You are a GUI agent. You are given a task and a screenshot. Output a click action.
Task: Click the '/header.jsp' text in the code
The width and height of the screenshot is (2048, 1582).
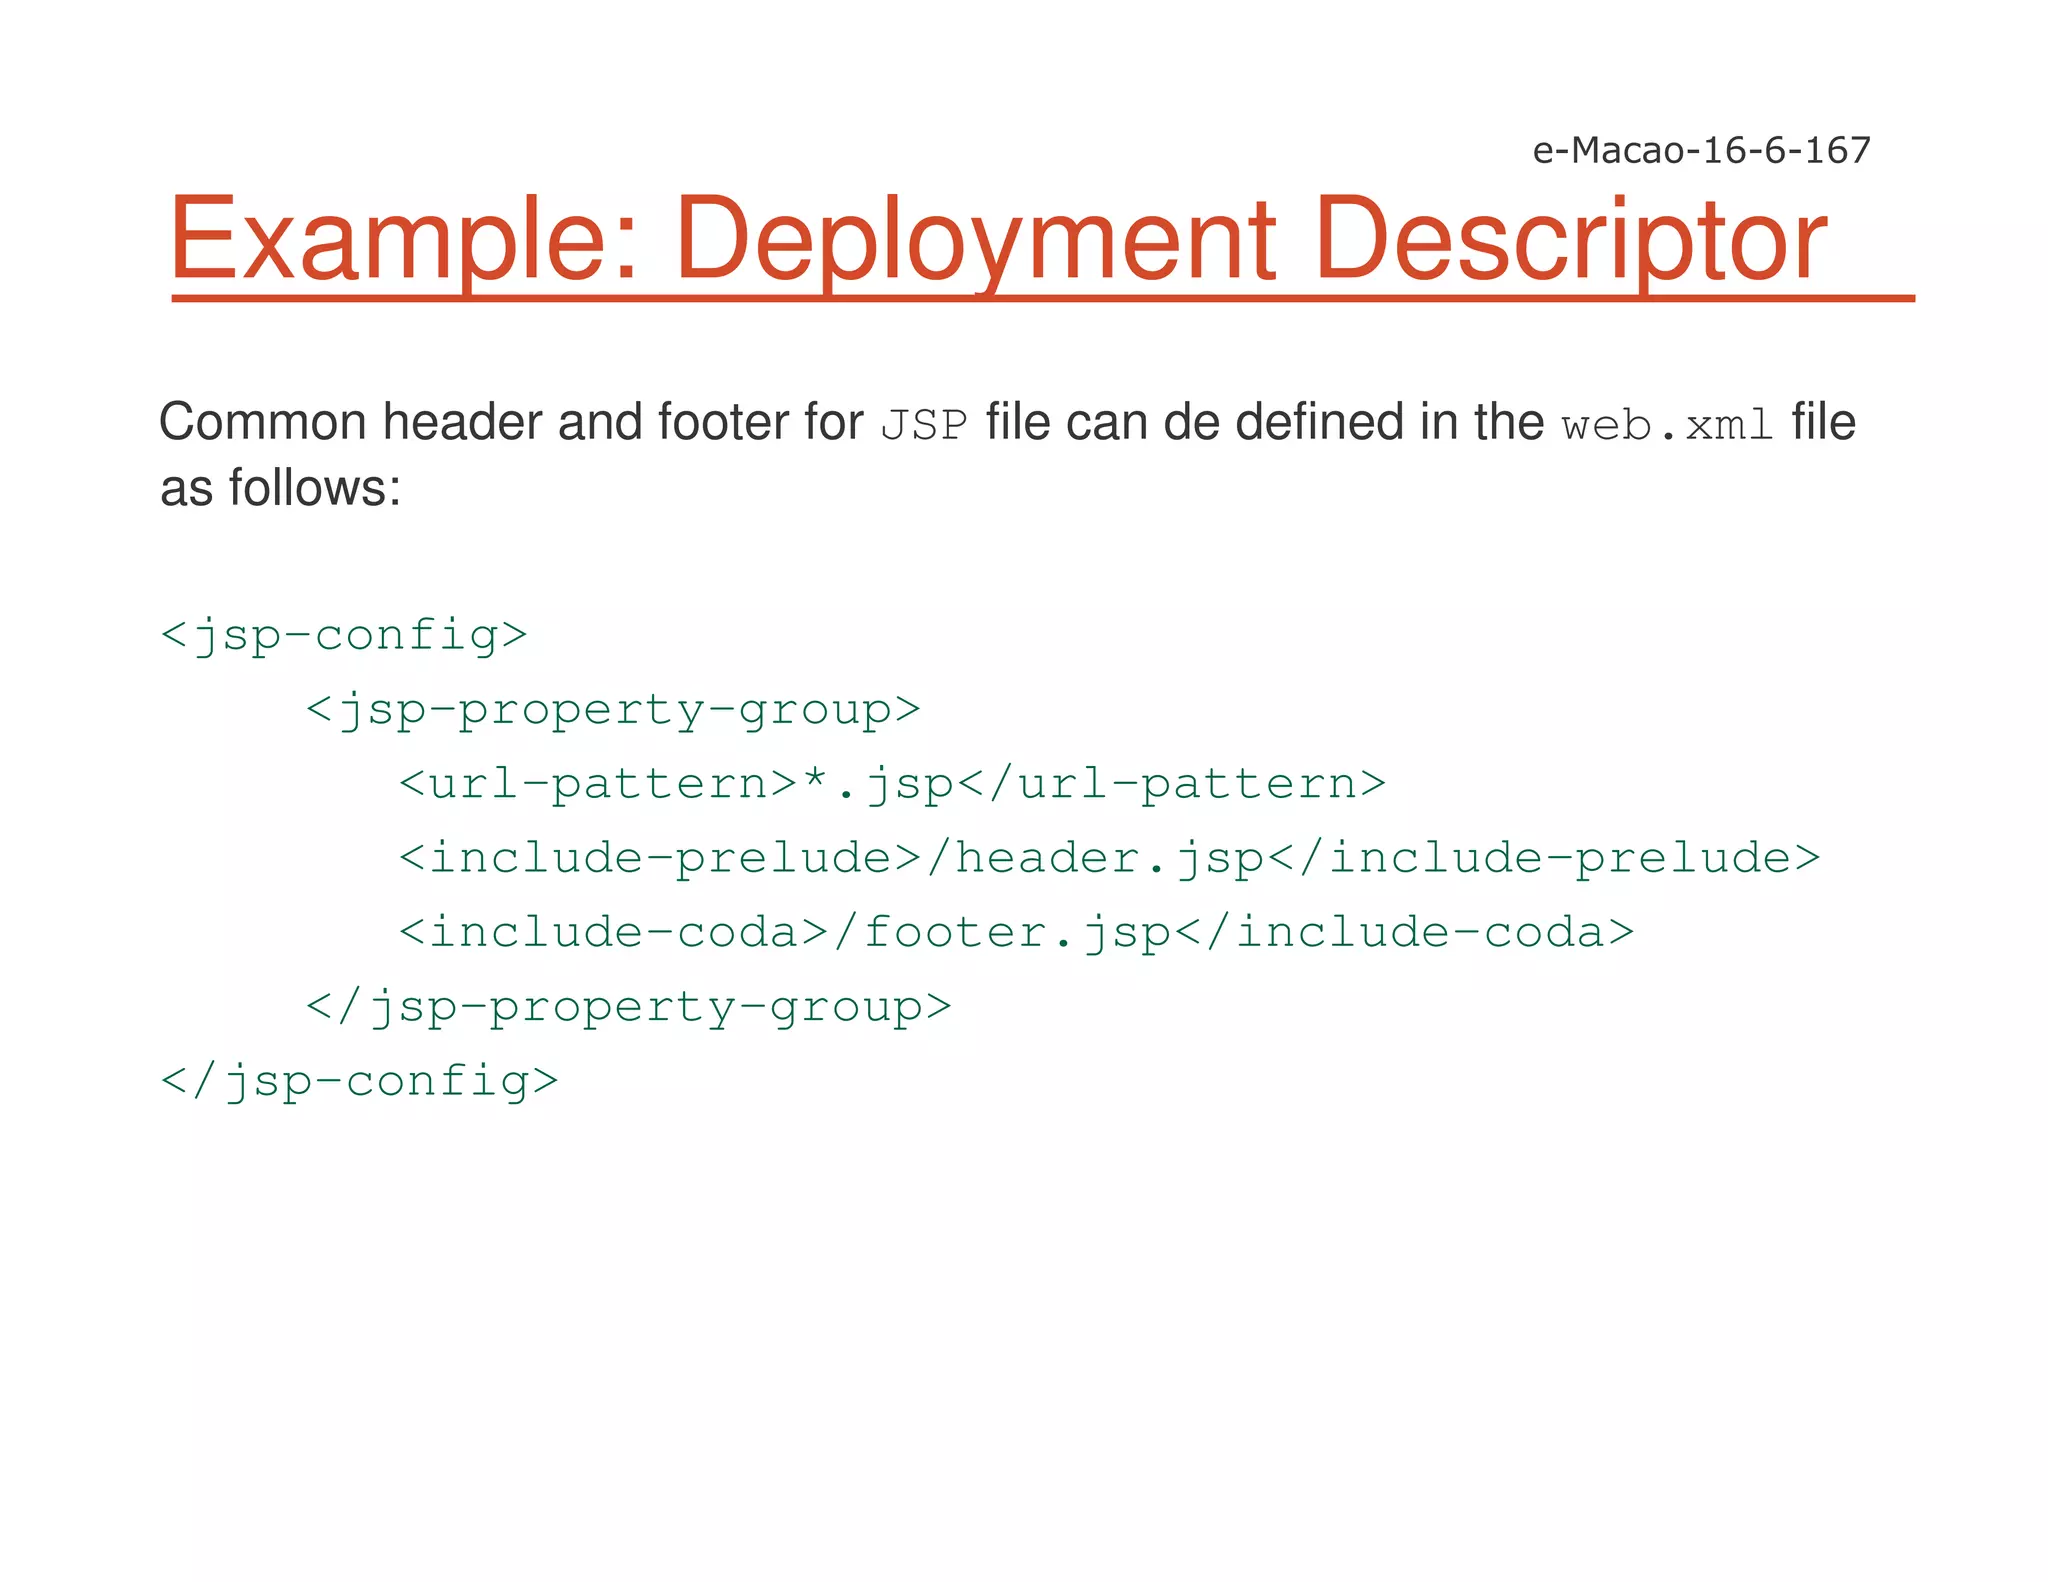[1095, 858]
